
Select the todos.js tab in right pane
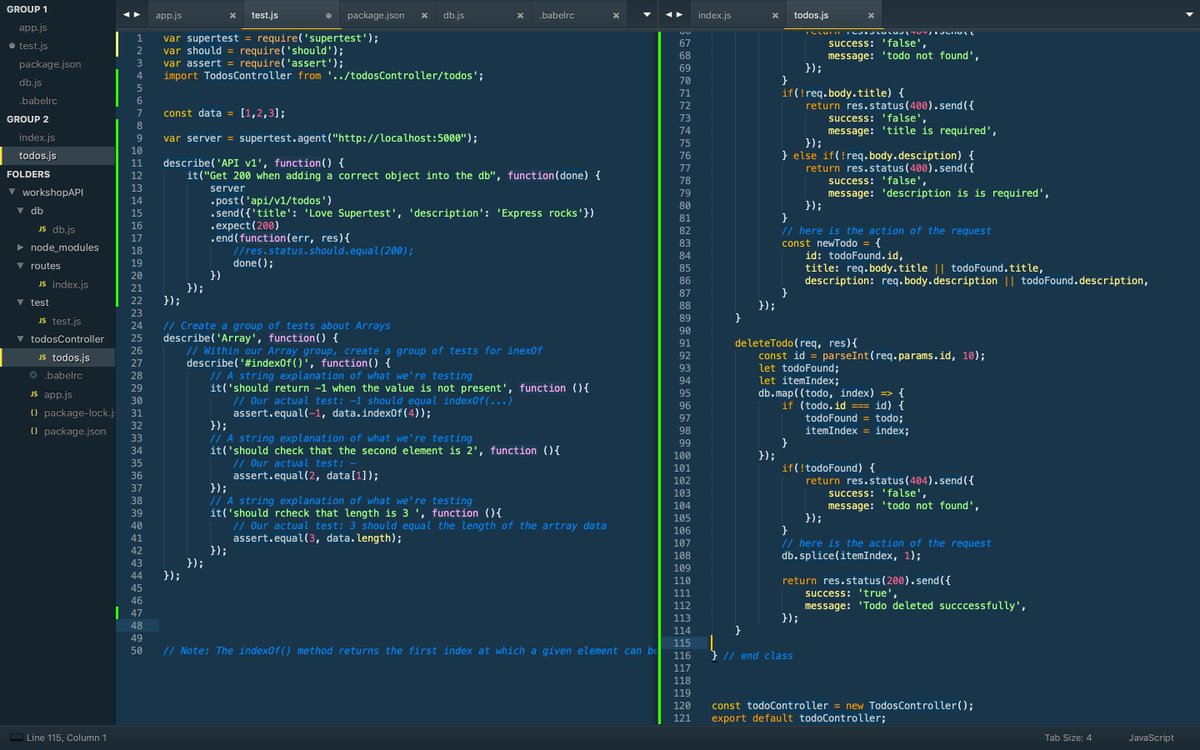tap(833, 16)
